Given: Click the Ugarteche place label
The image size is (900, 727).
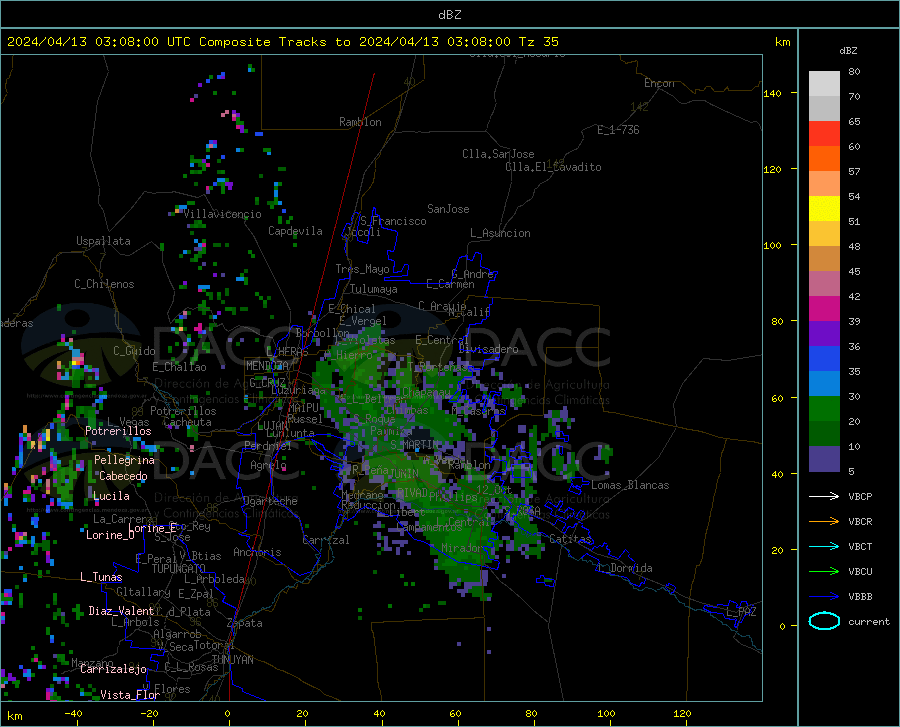Looking at the screenshot, I should [270, 501].
